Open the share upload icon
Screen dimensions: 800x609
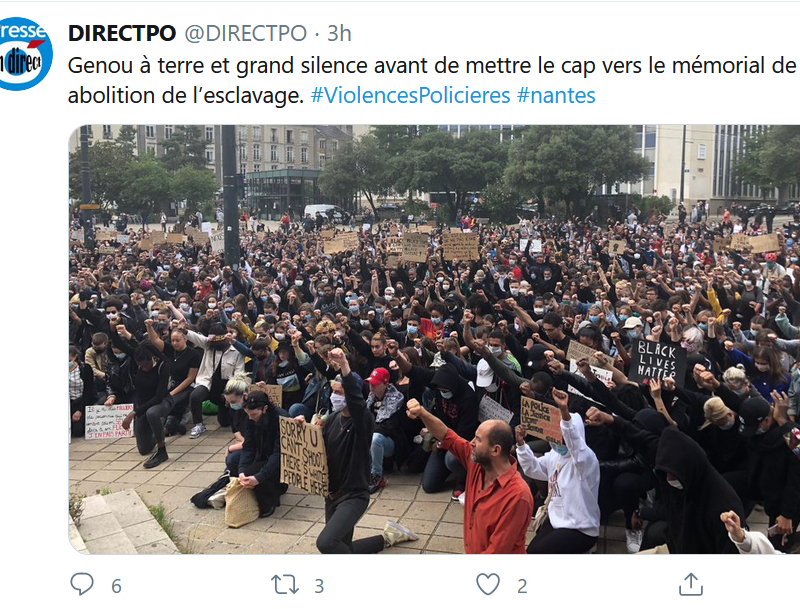click(x=691, y=585)
